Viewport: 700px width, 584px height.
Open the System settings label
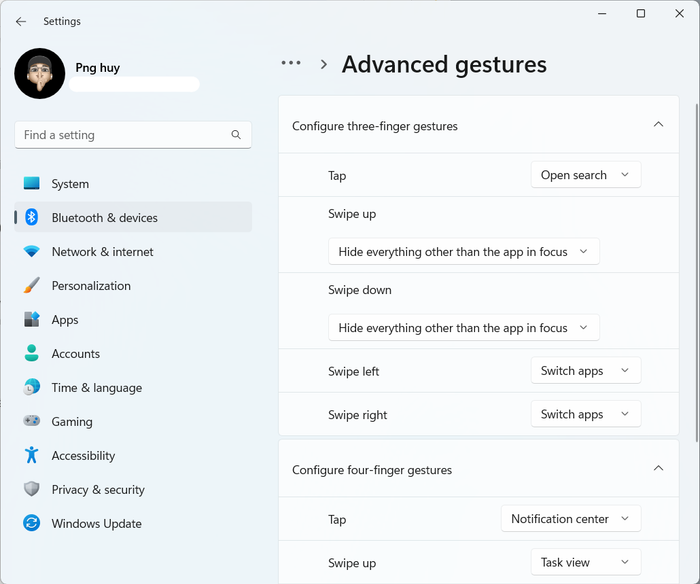(x=70, y=184)
